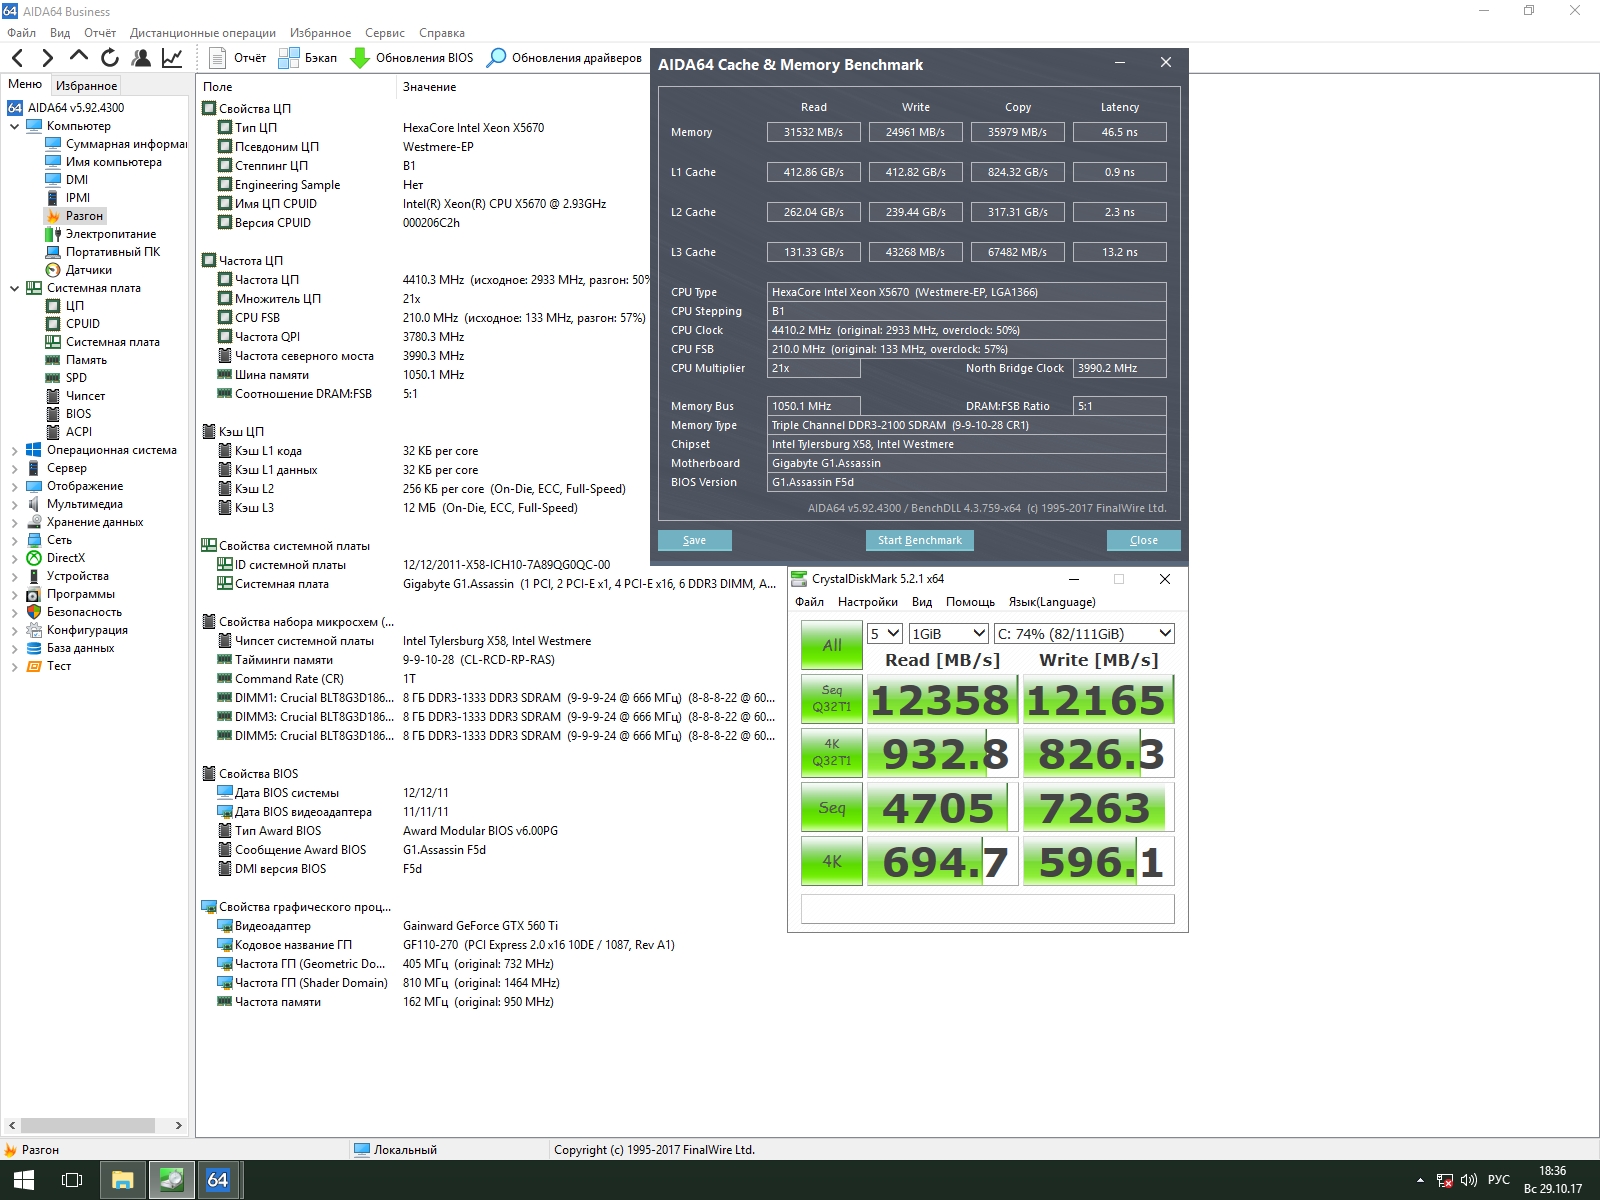Image resolution: width=1600 pixels, height=1200 pixels.
Task: Select the Датчики sensors tree item
Action: pyautogui.click(x=79, y=270)
